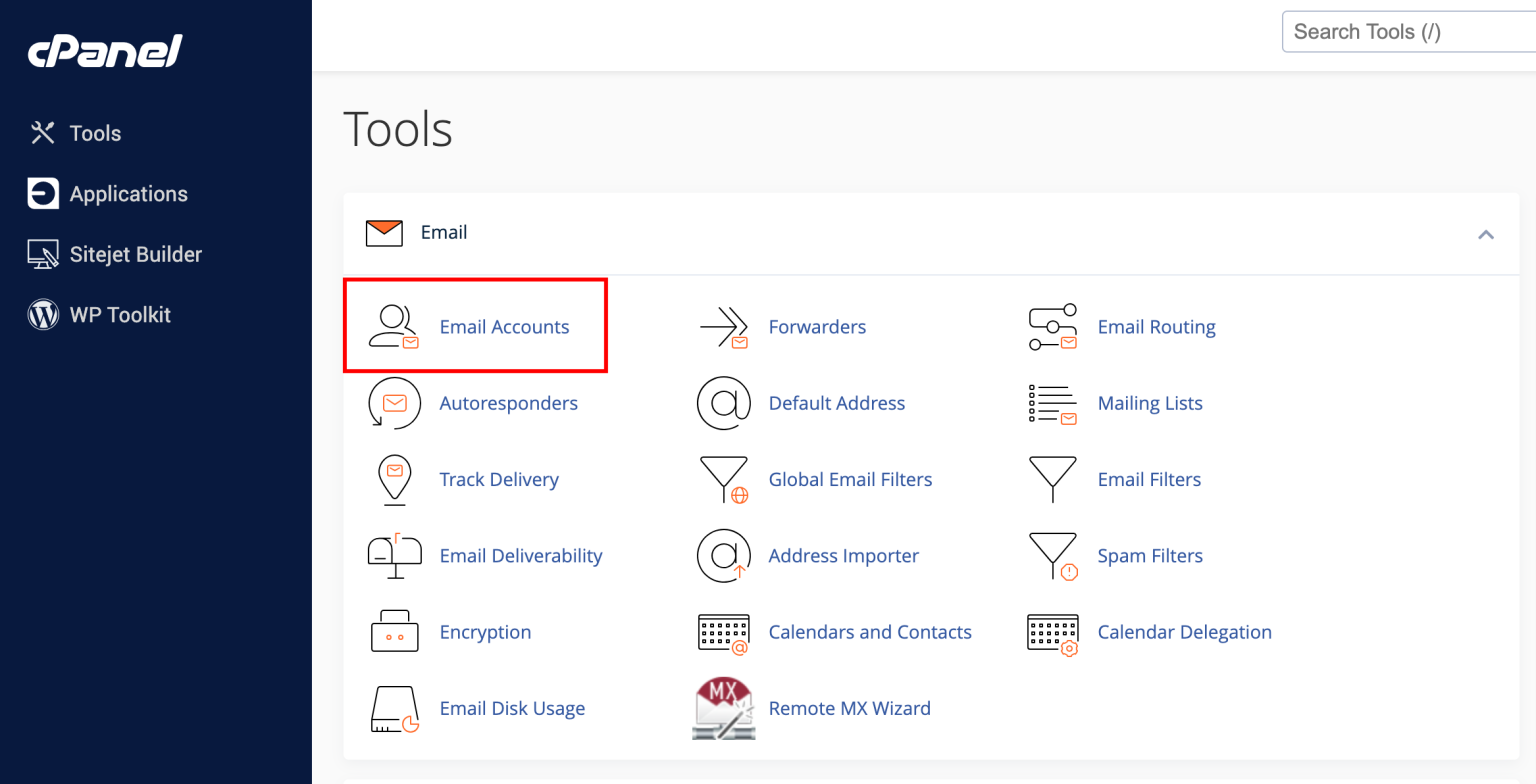Open the Spam Filters icon
The height and width of the screenshot is (784, 1536).
pos(1053,556)
